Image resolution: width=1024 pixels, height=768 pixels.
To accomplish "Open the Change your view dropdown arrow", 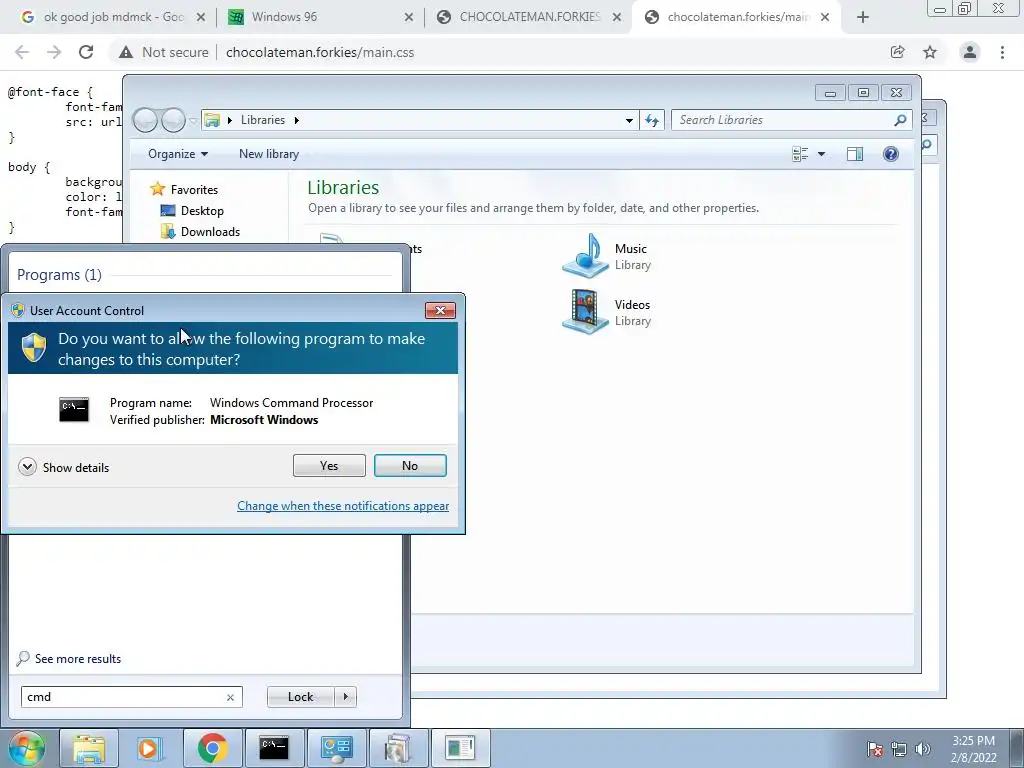I will pos(821,154).
